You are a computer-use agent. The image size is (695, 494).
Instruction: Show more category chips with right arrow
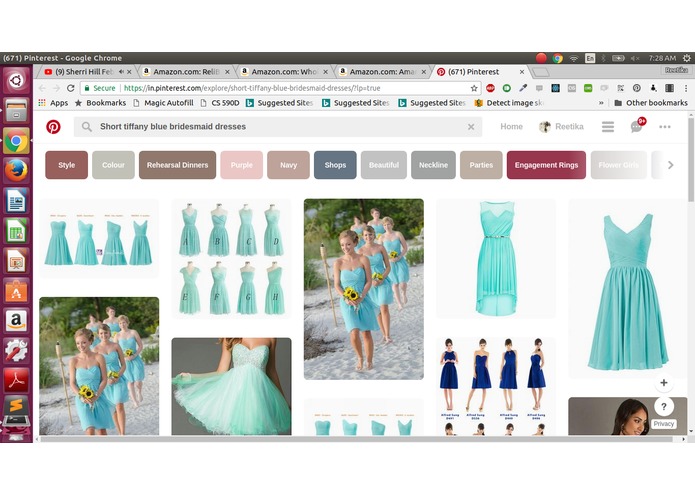[x=670, y=165]
